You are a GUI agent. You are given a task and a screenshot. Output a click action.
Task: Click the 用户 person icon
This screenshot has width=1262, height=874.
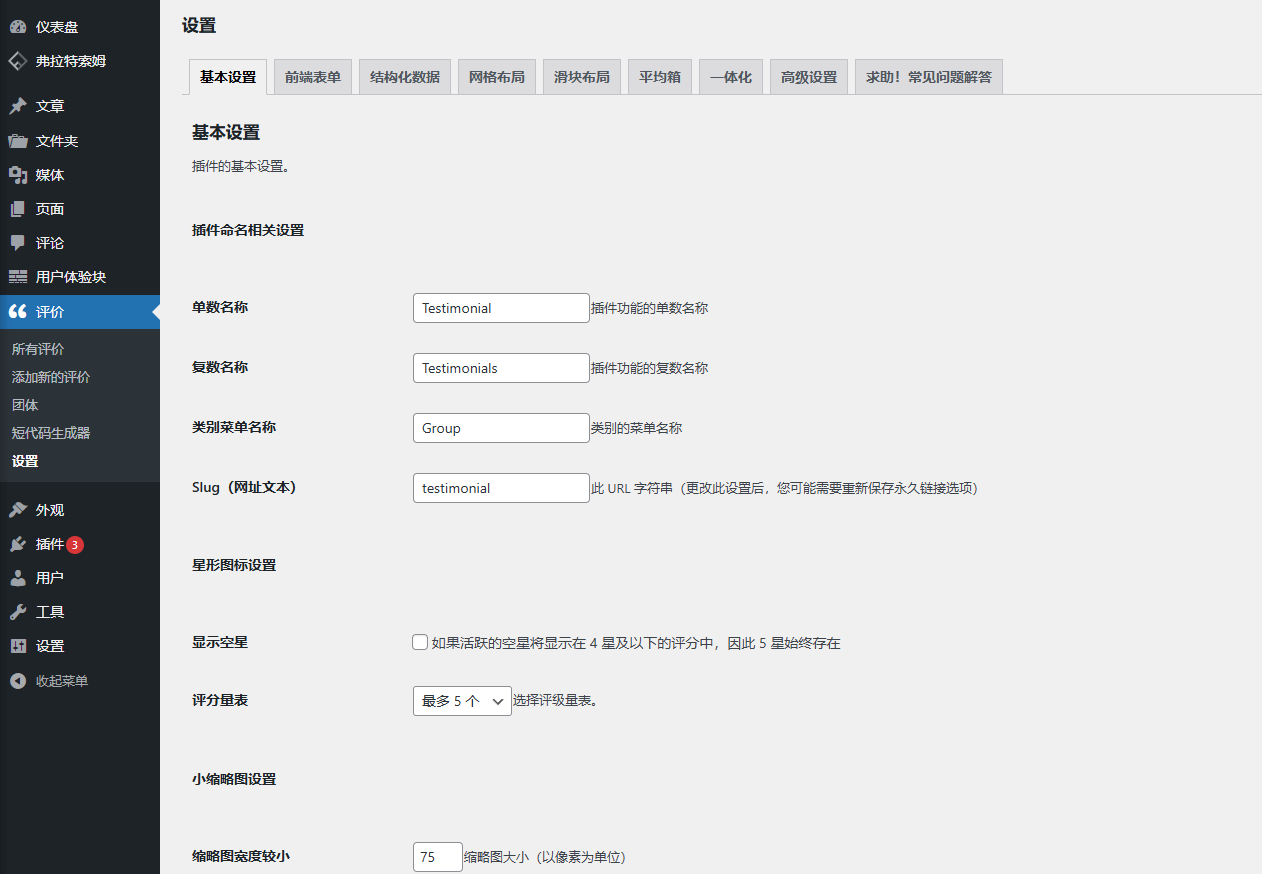click(x=18, y=578)
